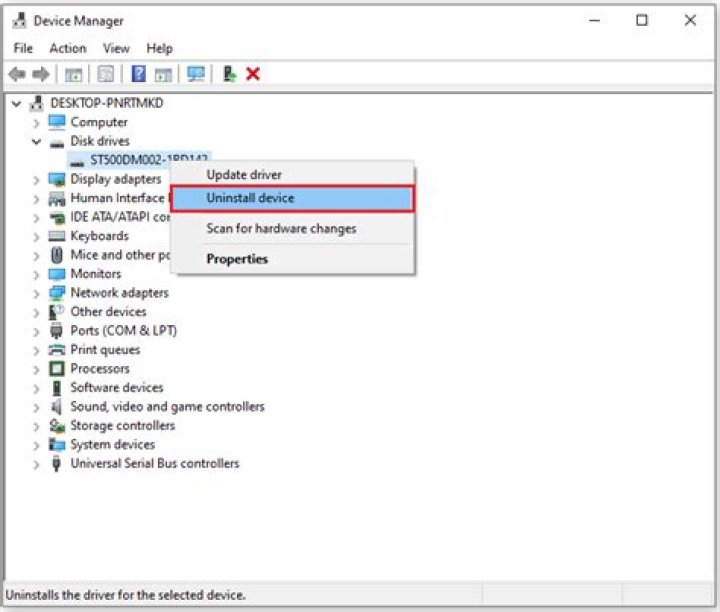Click the Device Manager title bar icon
This screenshot has width=720, height=612.
pos(19,21)
